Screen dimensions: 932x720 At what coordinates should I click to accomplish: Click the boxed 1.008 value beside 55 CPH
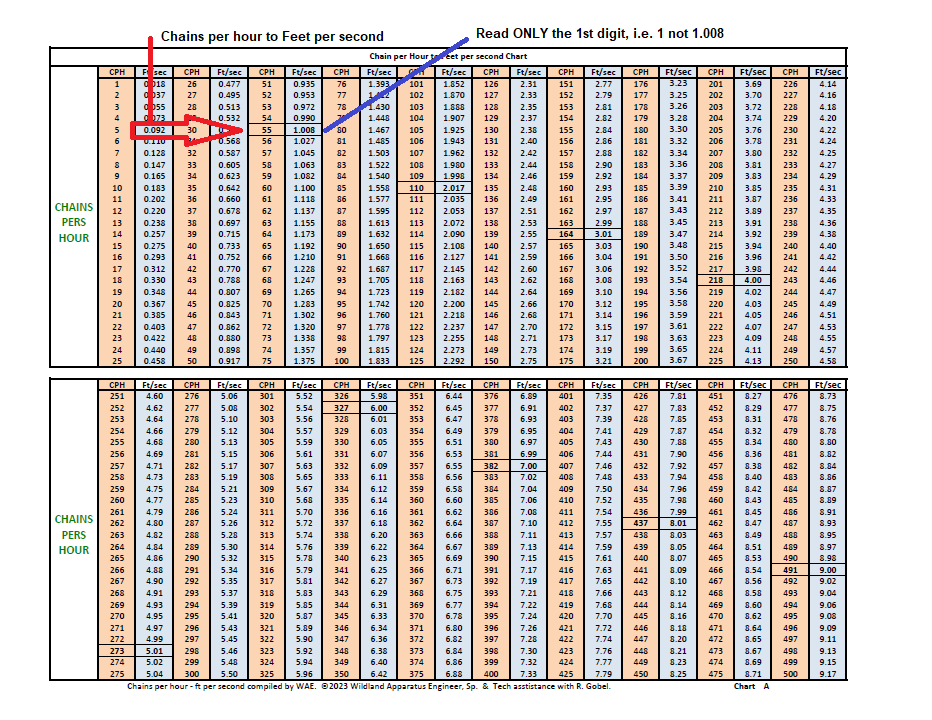pos(304,128)
